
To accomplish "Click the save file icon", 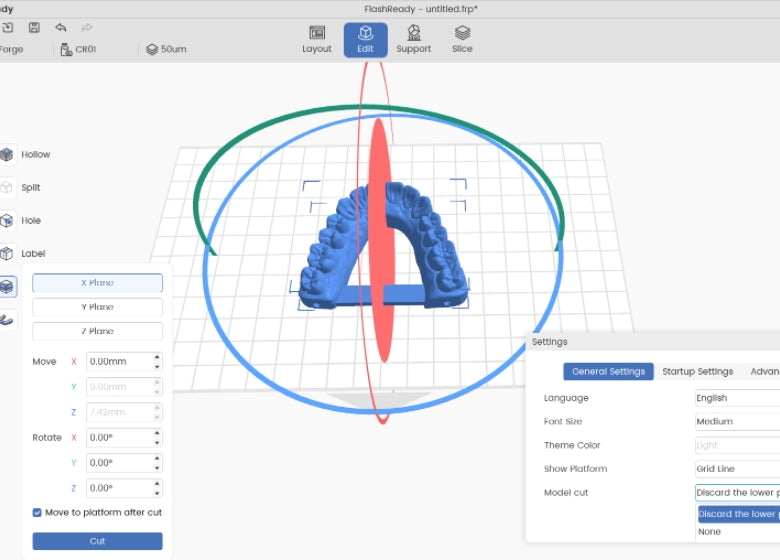I will pyautogui.click(x=34, y=27).
